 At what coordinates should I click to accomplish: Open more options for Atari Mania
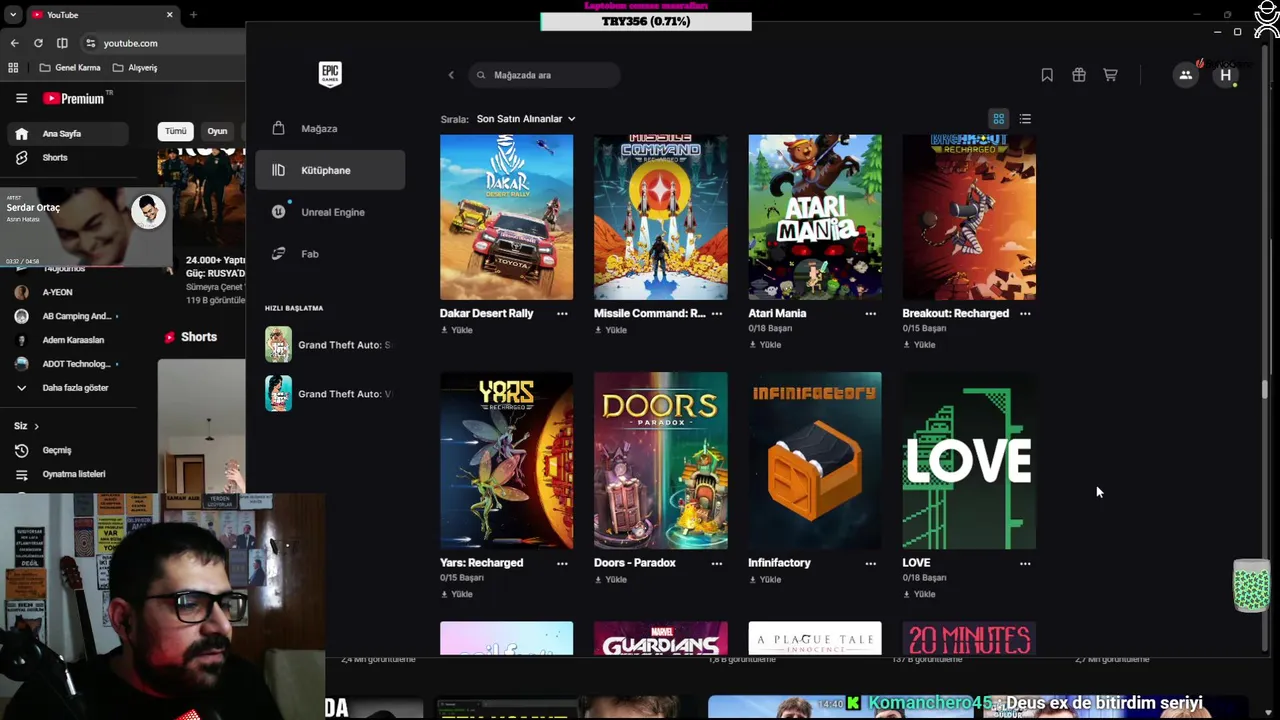(870, 314)
